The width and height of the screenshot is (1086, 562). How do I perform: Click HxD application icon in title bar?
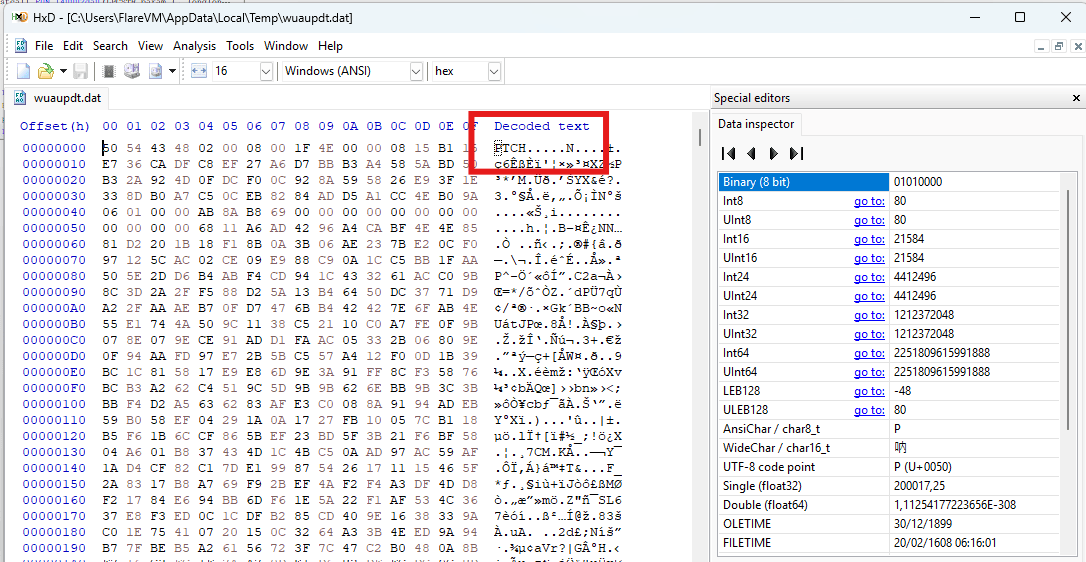coord(18,18)
